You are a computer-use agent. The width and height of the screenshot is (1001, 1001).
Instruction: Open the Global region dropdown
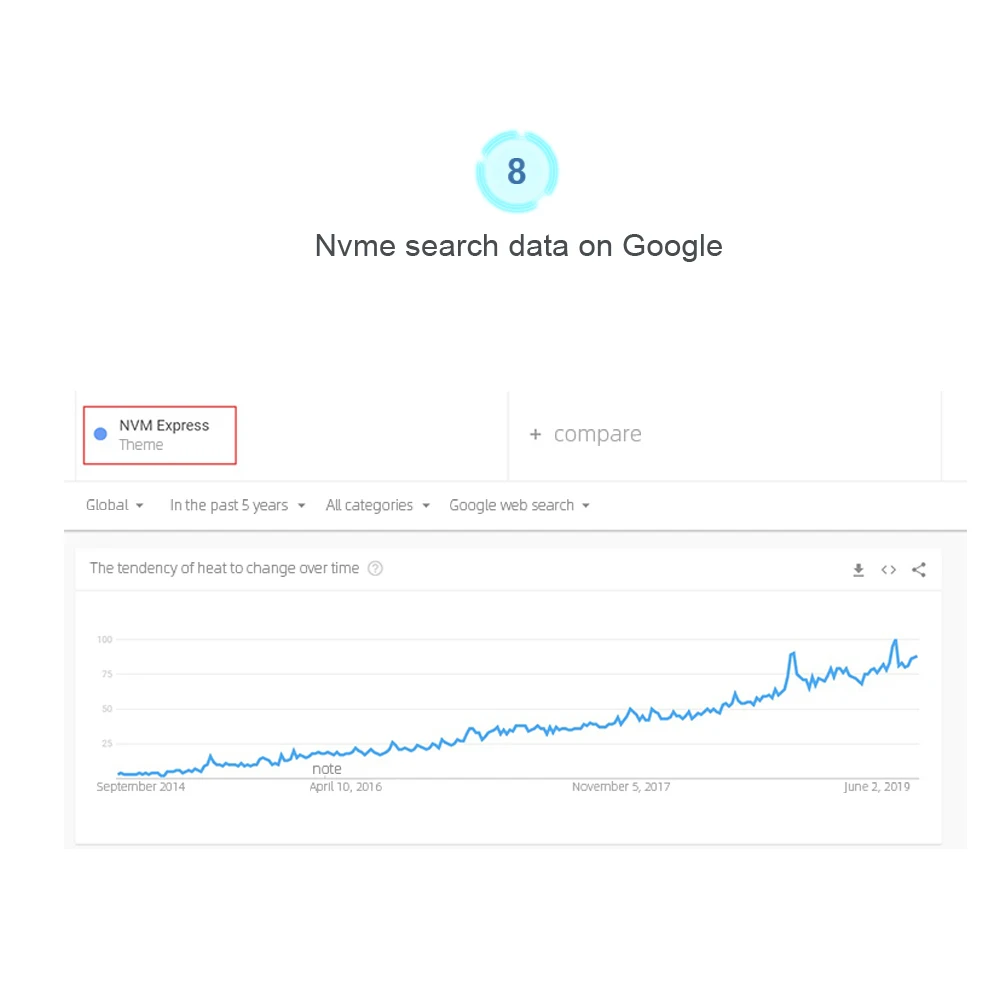tap(114, 505)
